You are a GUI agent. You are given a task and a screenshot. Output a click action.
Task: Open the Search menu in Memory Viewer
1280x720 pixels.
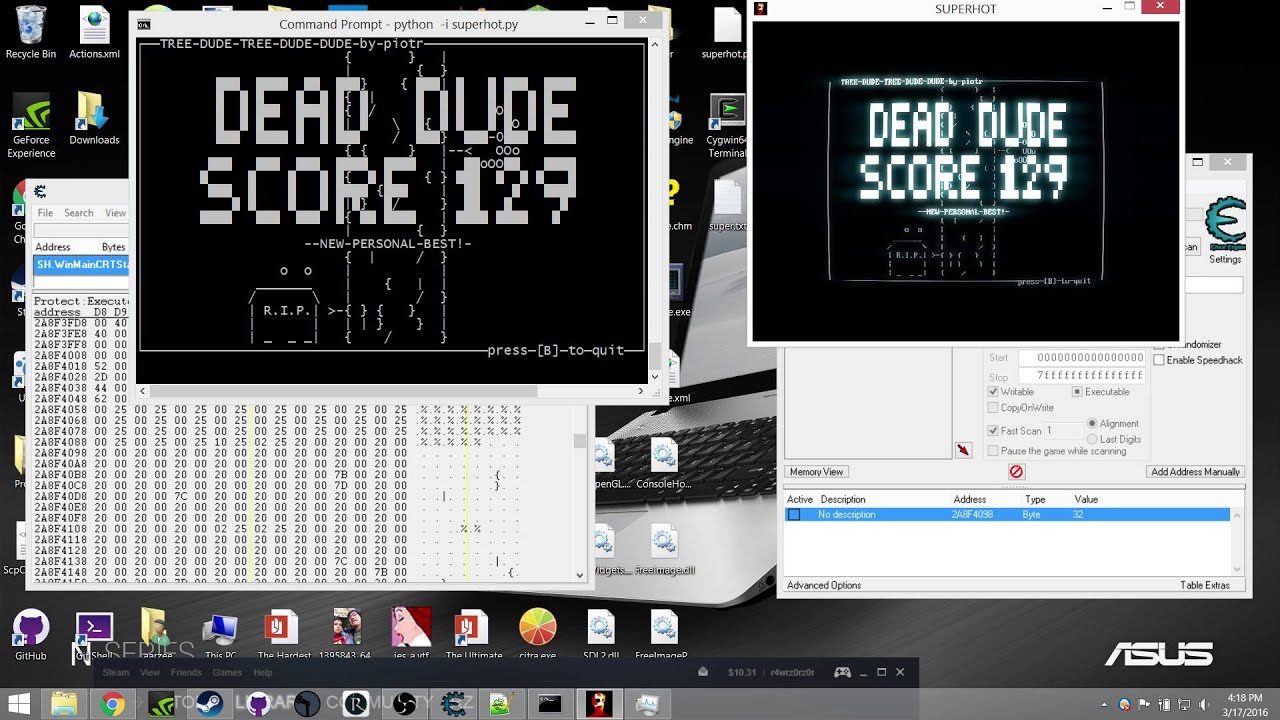point(79,213)
